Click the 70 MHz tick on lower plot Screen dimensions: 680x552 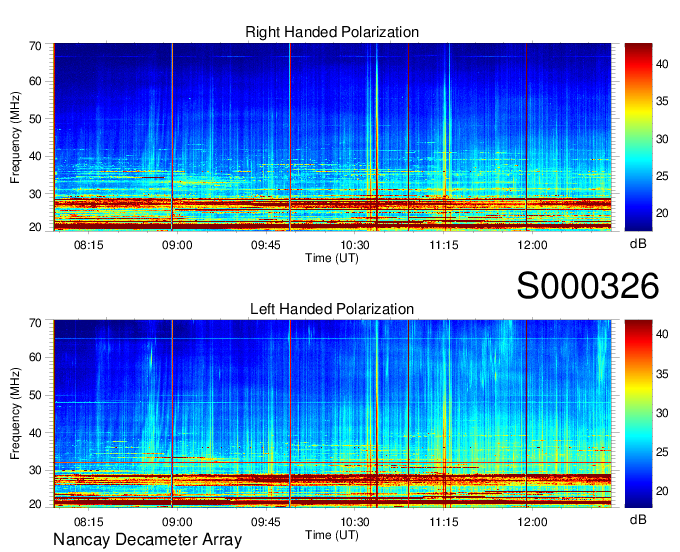click(x=35, y=323)
